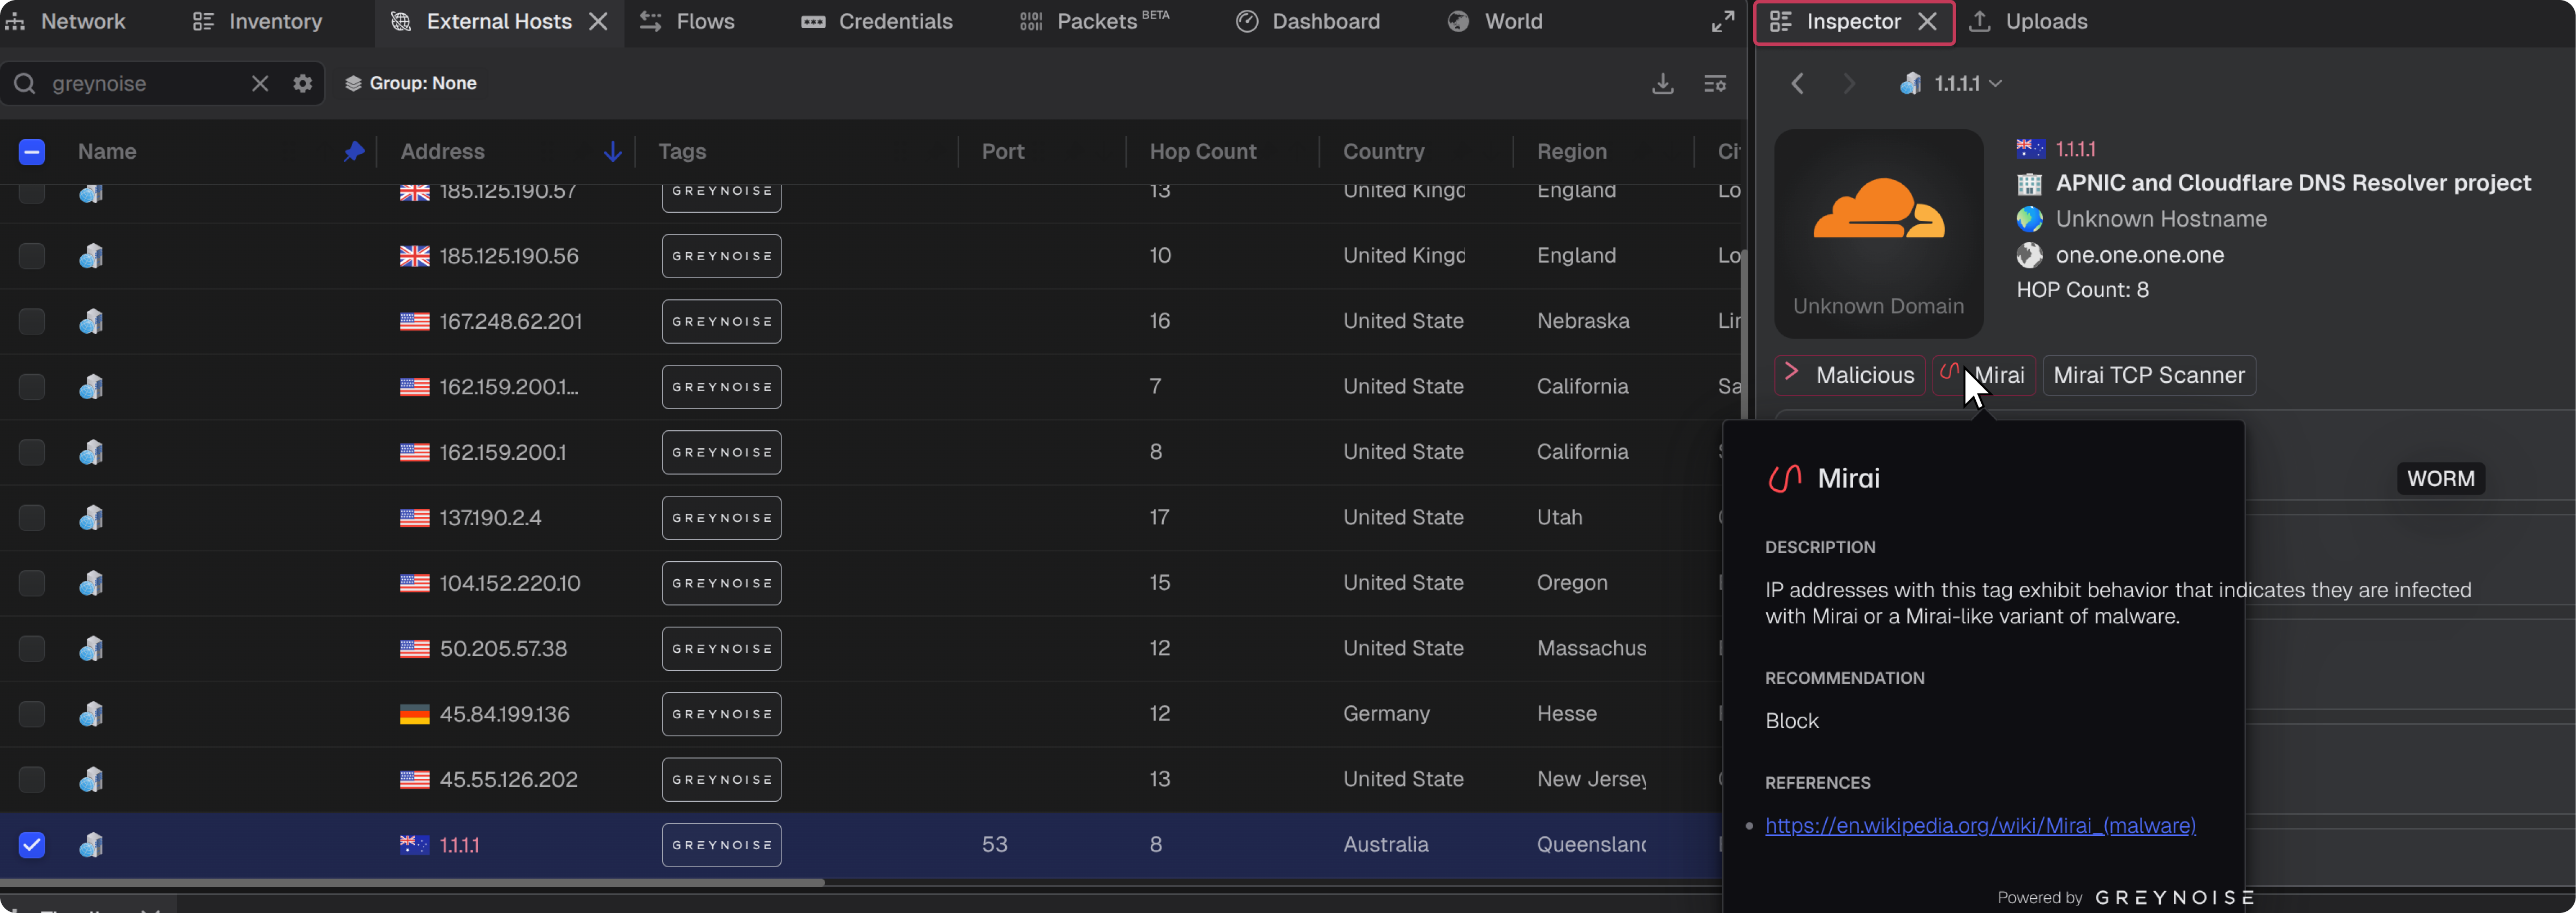
Task: Select address 45.84.199.136
Action: (x=505, y=714)
